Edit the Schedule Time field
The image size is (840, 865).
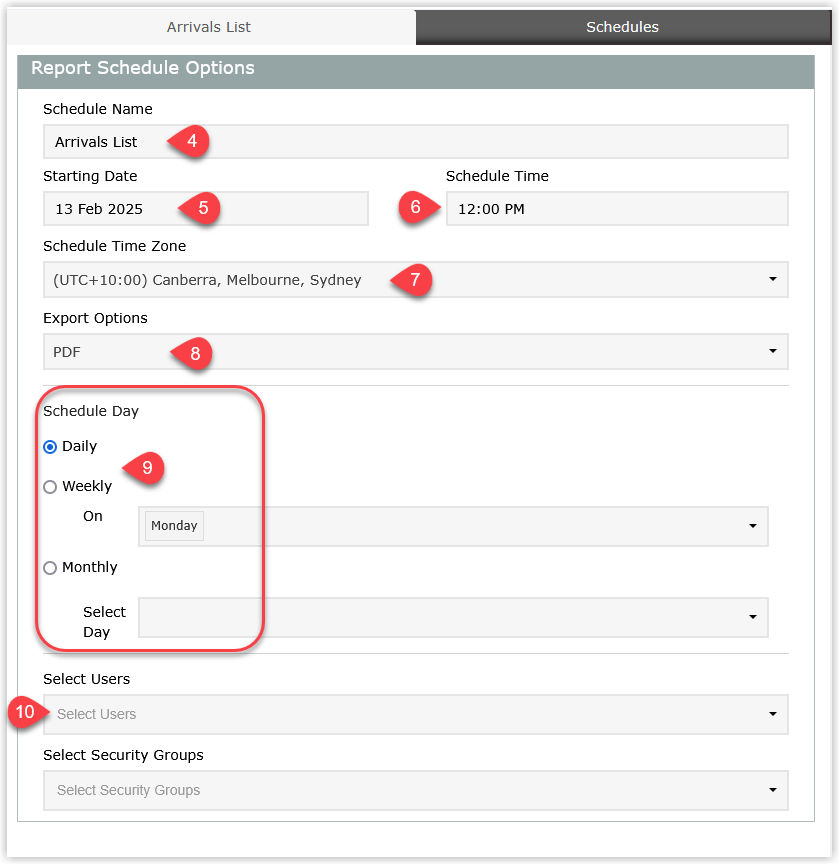(x=617, y=209)
